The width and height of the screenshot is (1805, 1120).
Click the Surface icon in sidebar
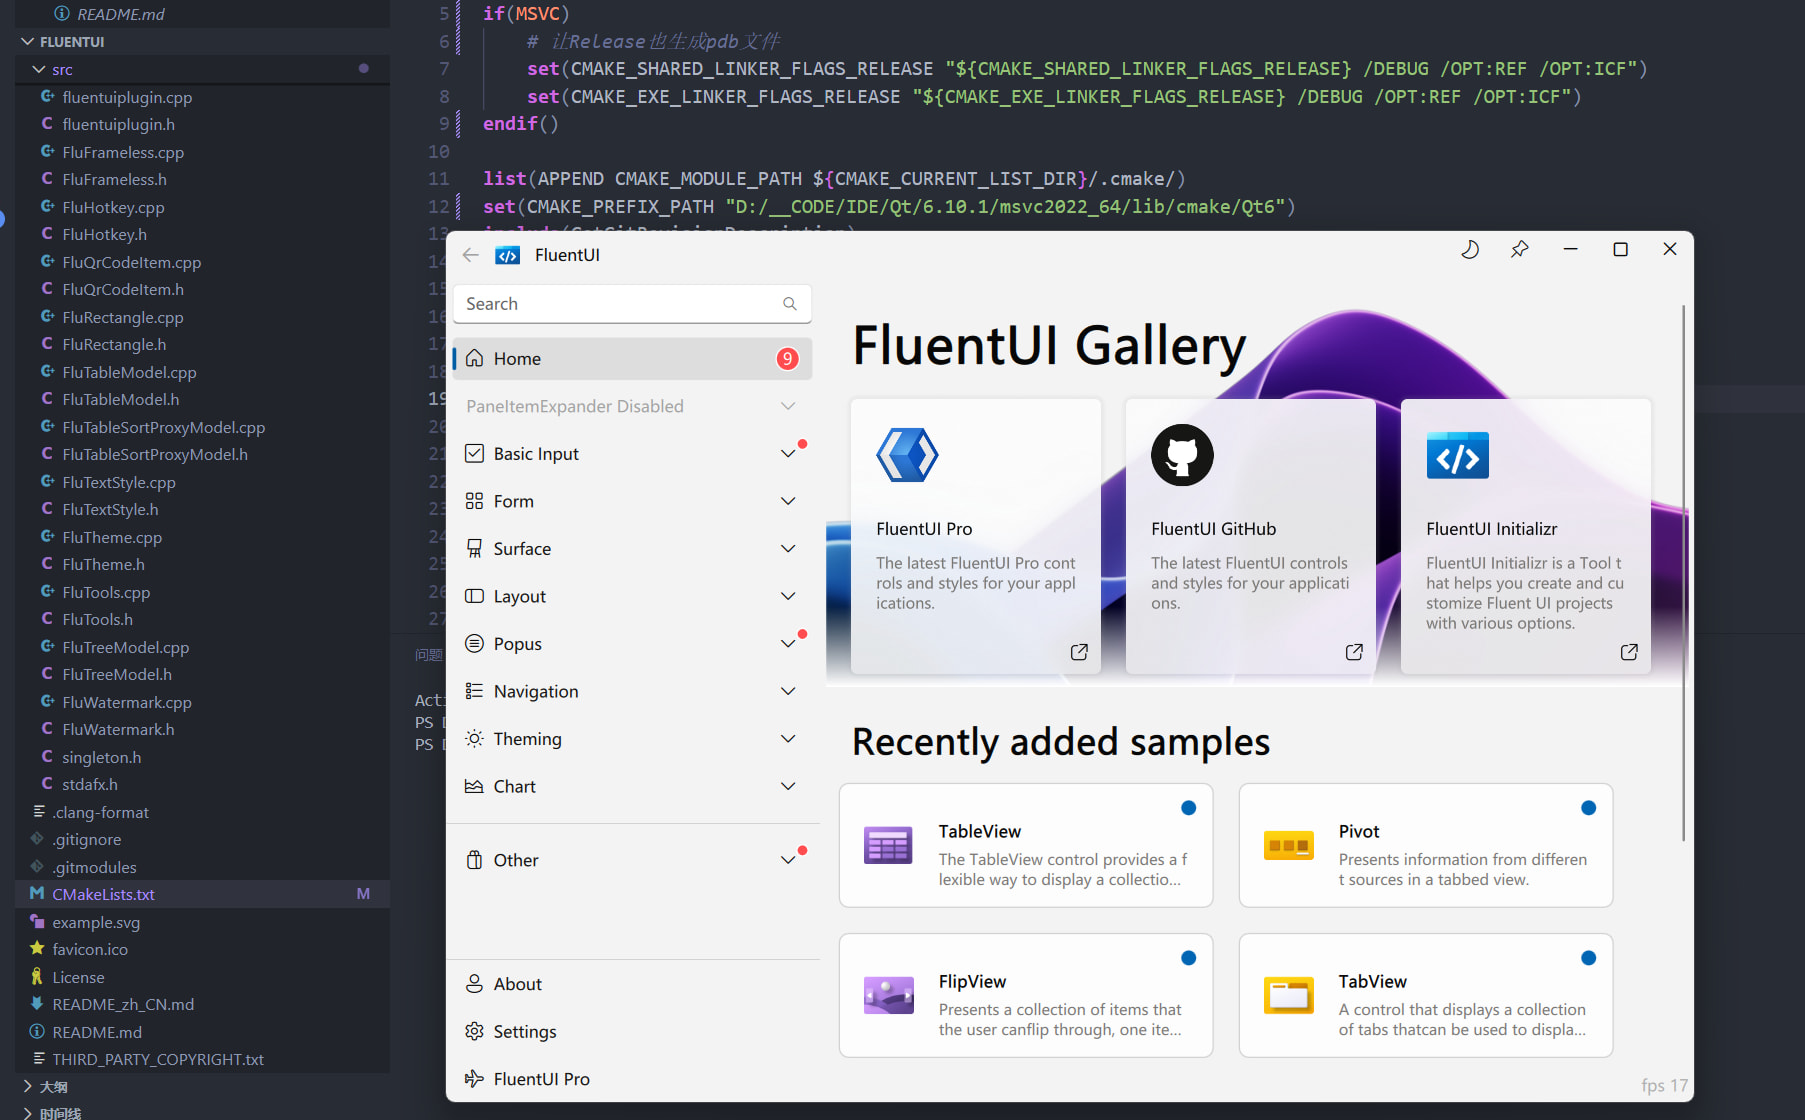475,549
